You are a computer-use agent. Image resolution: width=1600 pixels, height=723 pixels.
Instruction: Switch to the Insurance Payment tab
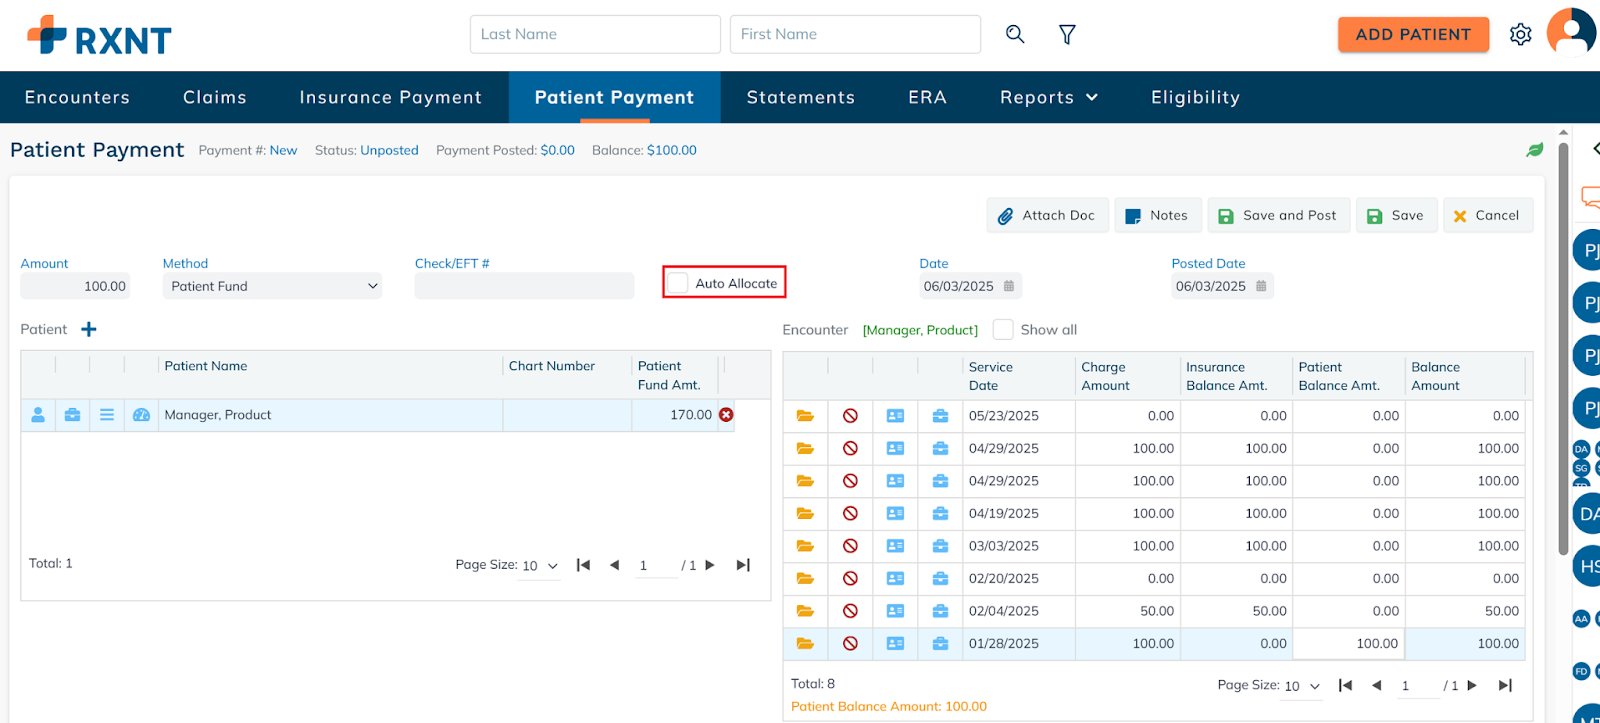tap(390, 97)
